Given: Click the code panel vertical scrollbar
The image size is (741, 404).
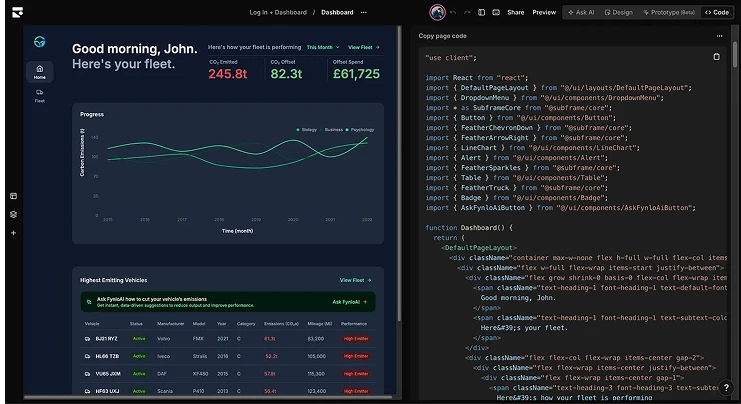Looking at the screenshot, I should coord(735,52).
